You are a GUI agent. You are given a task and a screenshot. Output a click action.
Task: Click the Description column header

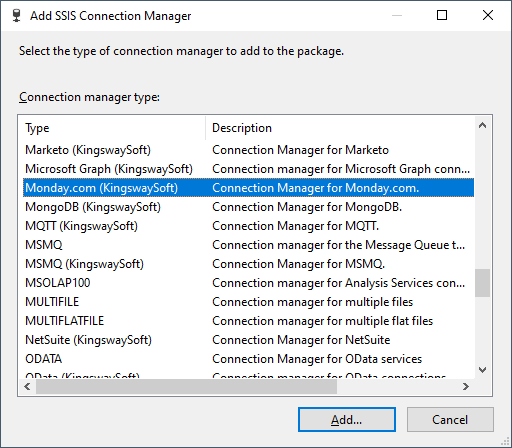tap(340, 128)
